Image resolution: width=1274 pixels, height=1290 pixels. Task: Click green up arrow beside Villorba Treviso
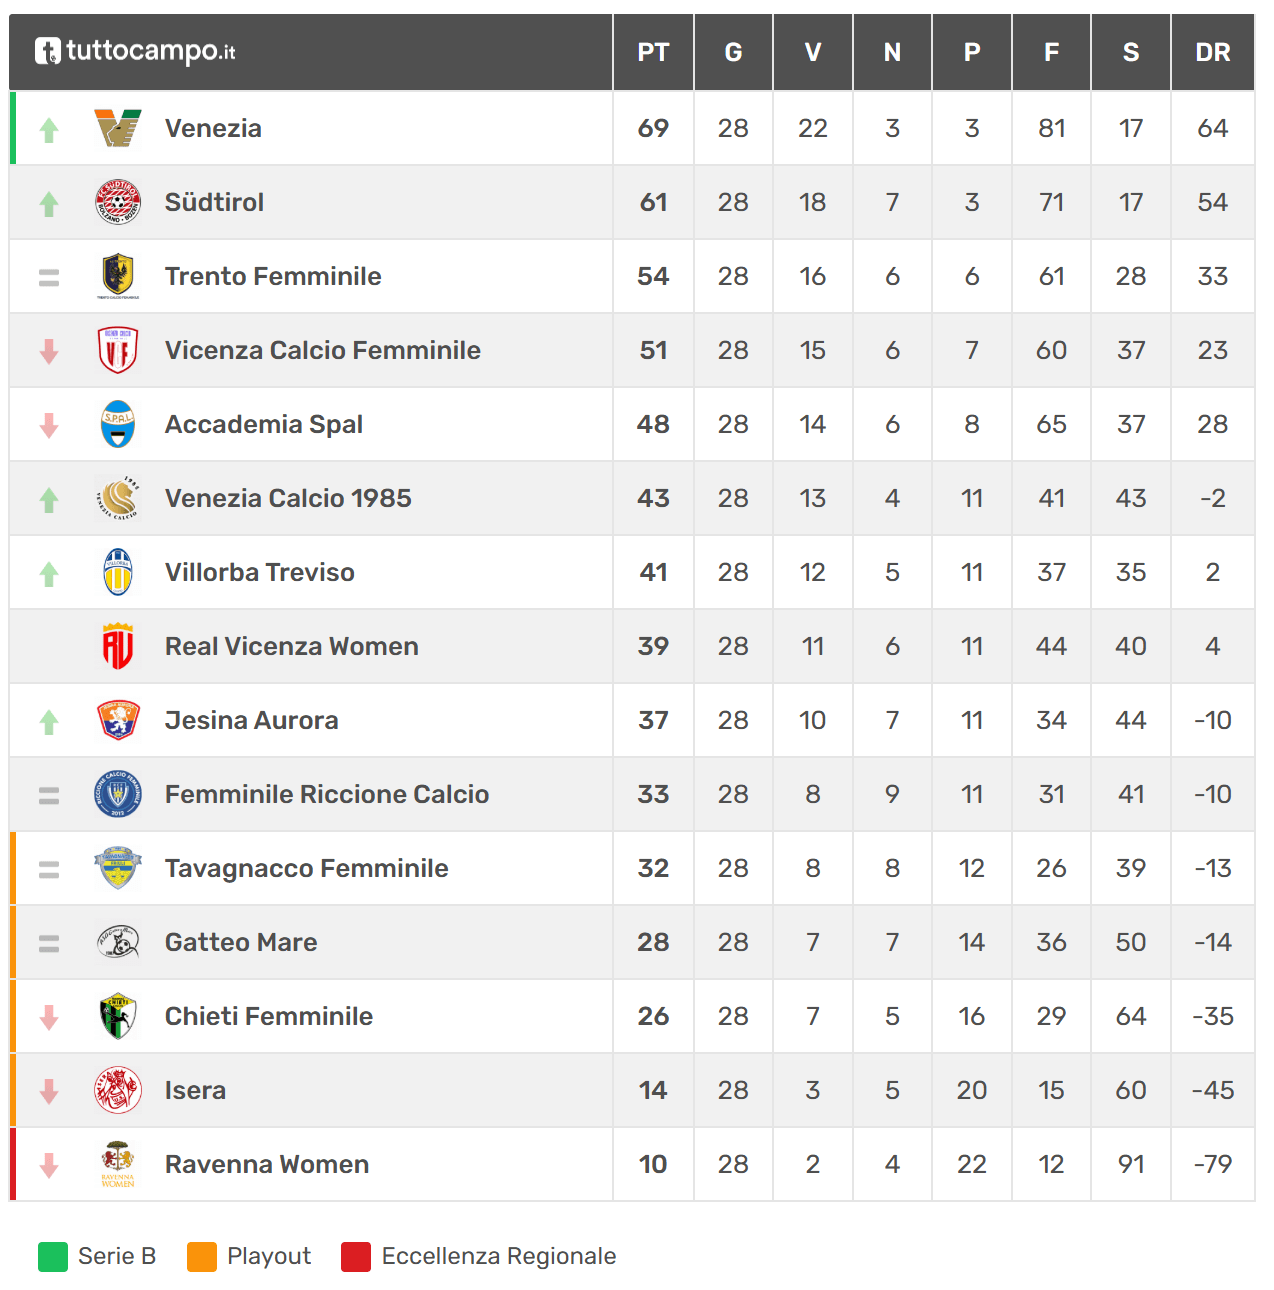(49, 573)
